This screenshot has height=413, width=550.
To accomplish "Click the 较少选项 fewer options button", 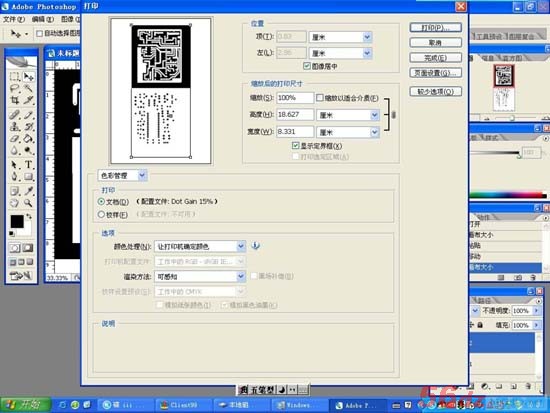I will pyautogui.click(x=435, y=92).
